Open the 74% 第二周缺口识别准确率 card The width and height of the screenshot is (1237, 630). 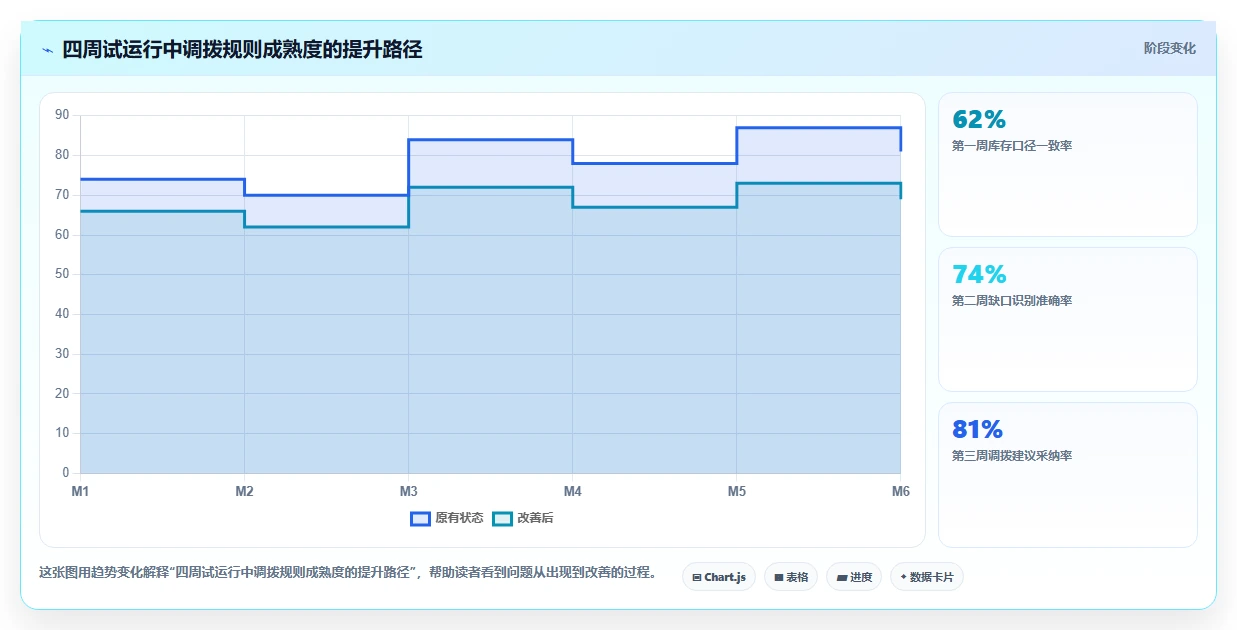(x=1067, y=319)
